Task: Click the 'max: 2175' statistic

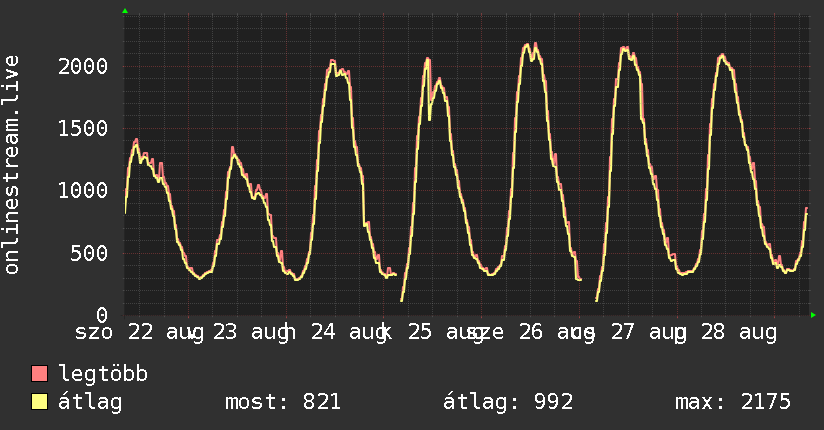Action: coord(733,402)
